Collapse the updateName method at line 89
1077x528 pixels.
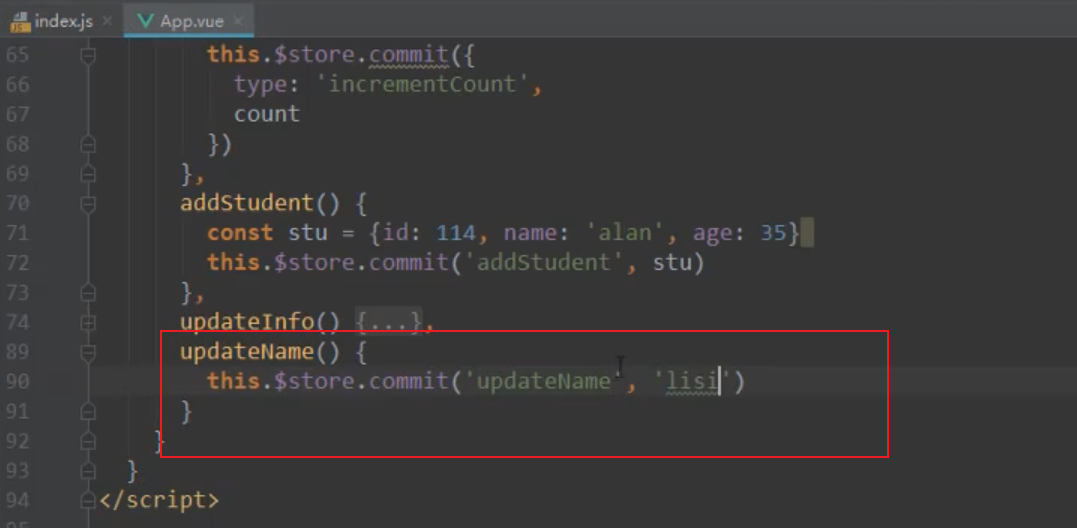click(x=88, y=352)
